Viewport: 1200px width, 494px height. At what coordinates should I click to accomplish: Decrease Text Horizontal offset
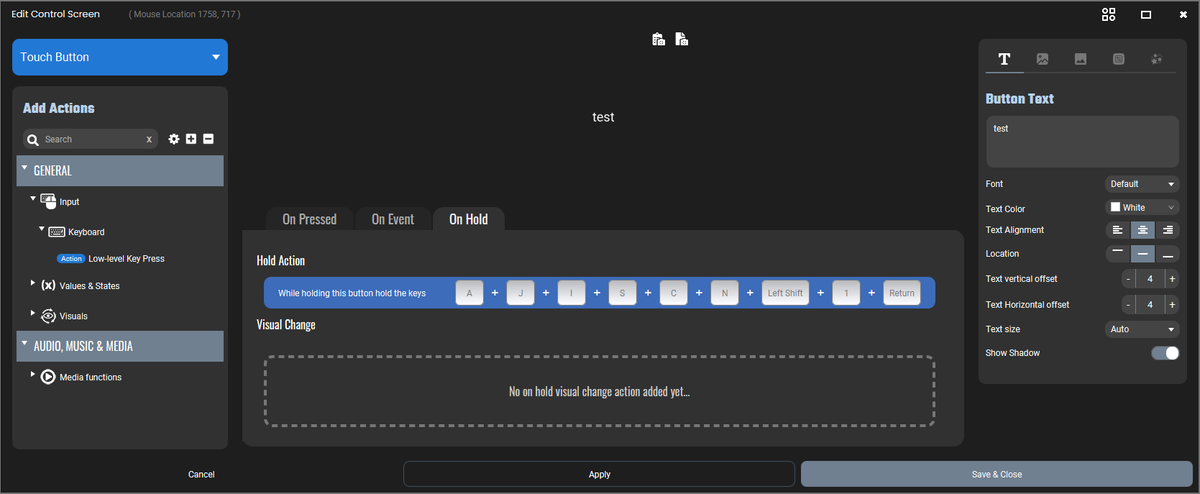tap(1129, 304)
